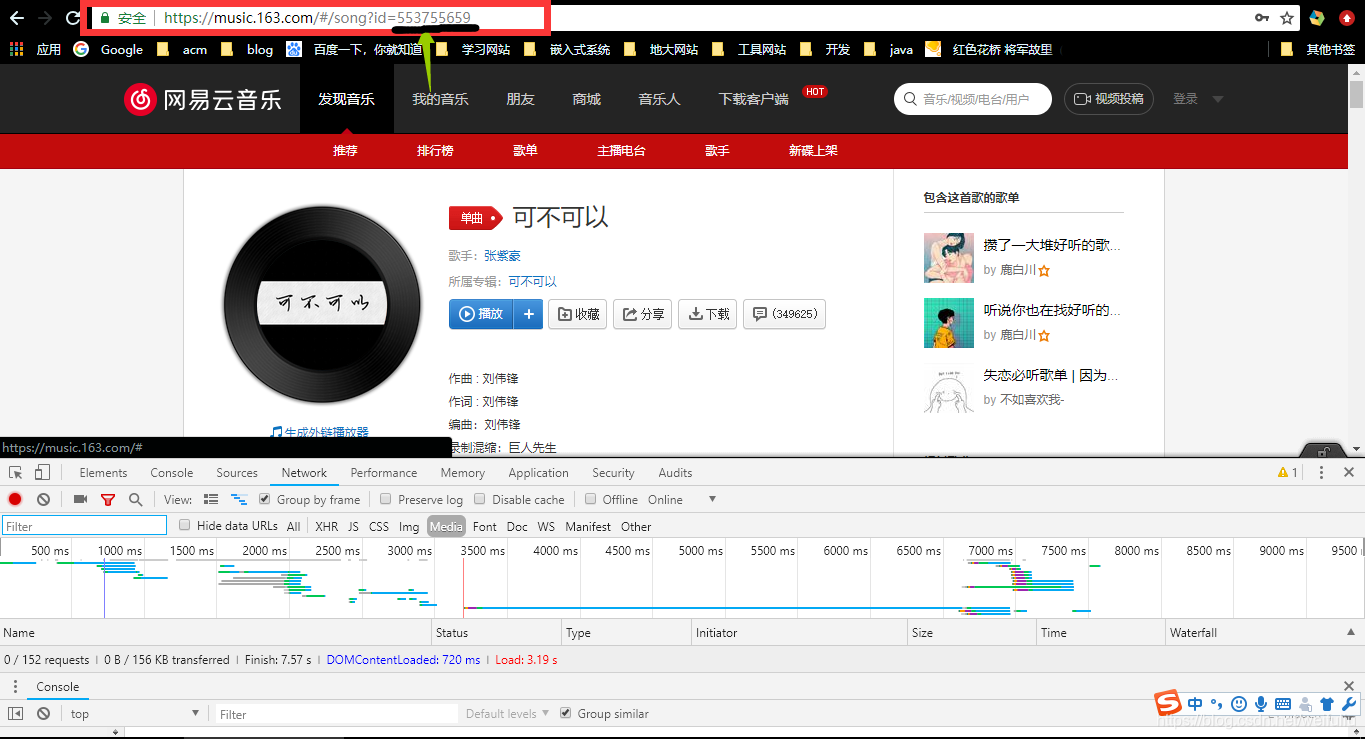
Task: Open the 下载客户端 navigation link
Action: coord(753,99)
